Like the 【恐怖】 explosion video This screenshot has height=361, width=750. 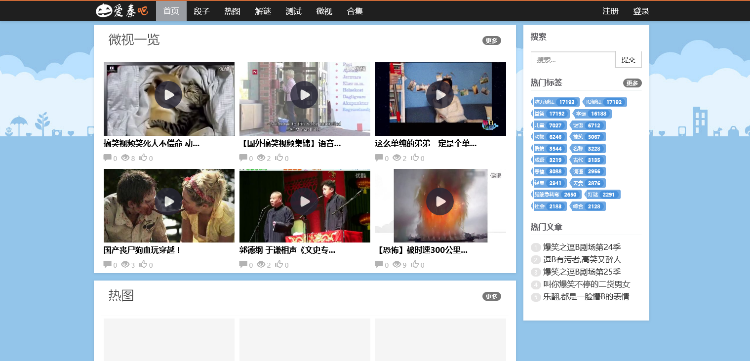414,264
